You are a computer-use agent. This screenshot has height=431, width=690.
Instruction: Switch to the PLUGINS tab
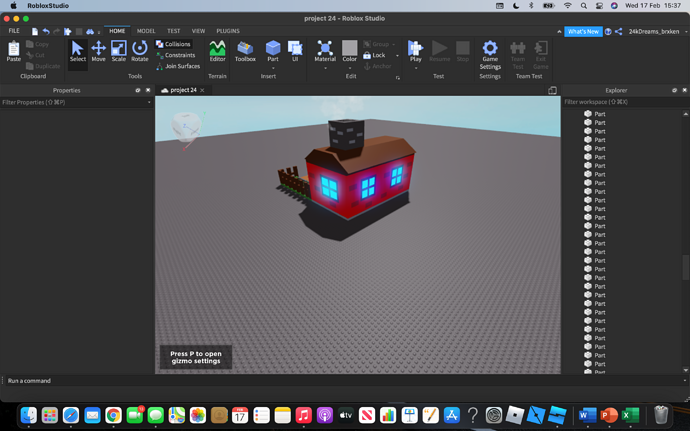(x=228, y=31)
